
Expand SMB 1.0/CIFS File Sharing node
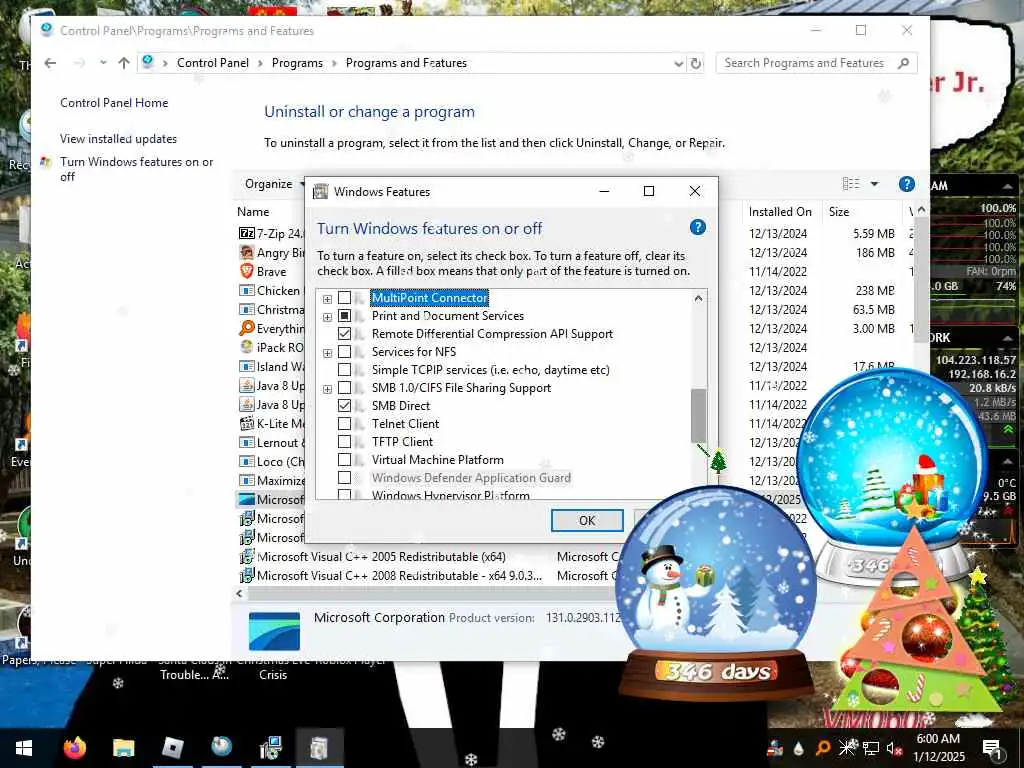[x=327, y=389]
